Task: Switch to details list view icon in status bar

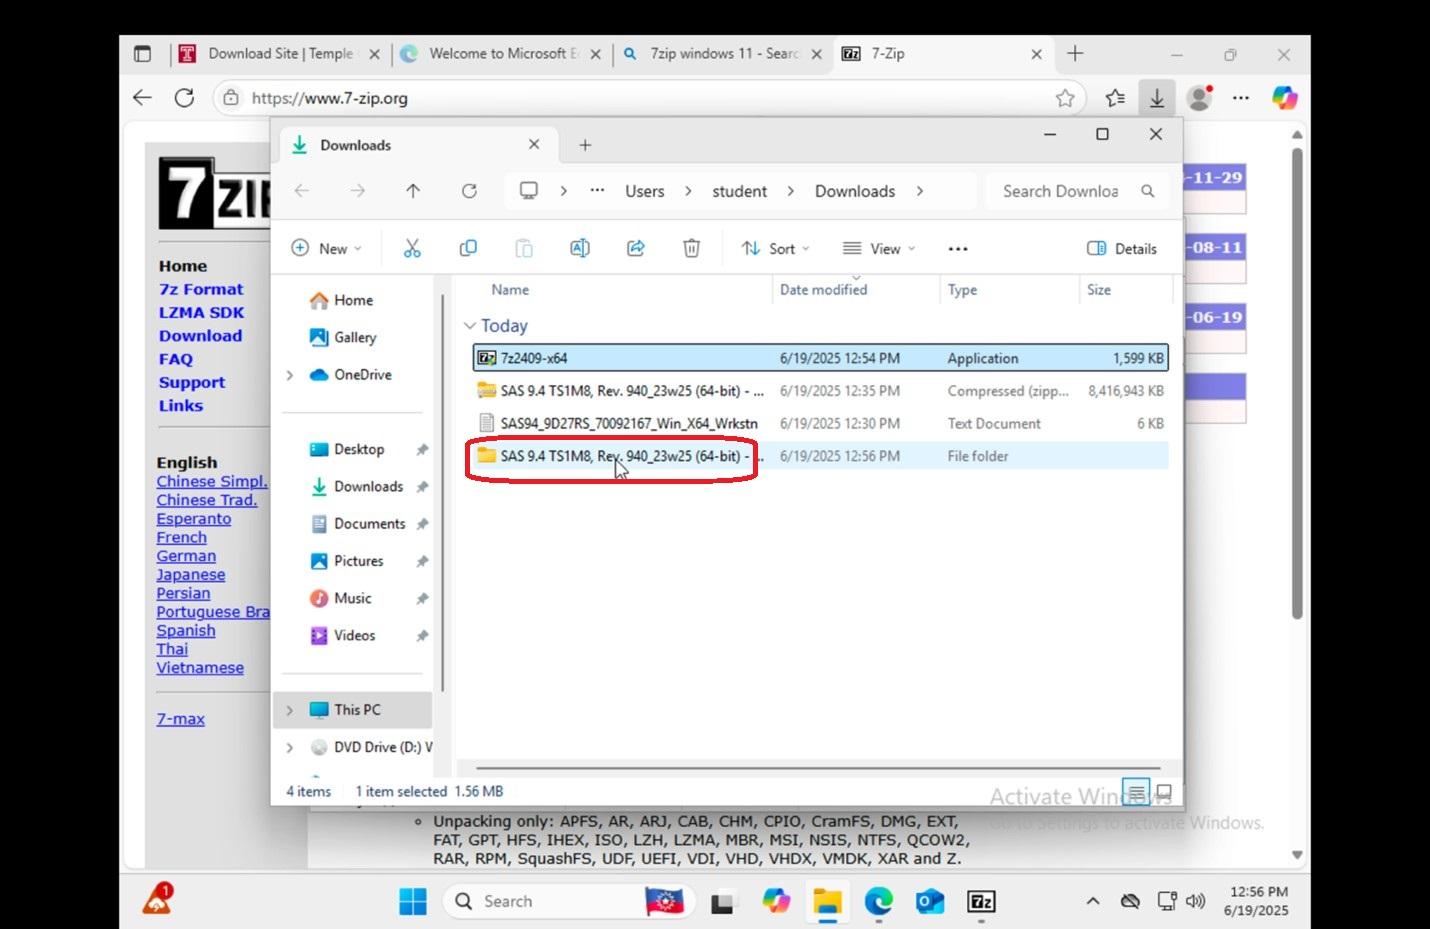Action: [x=1136, y=792]
